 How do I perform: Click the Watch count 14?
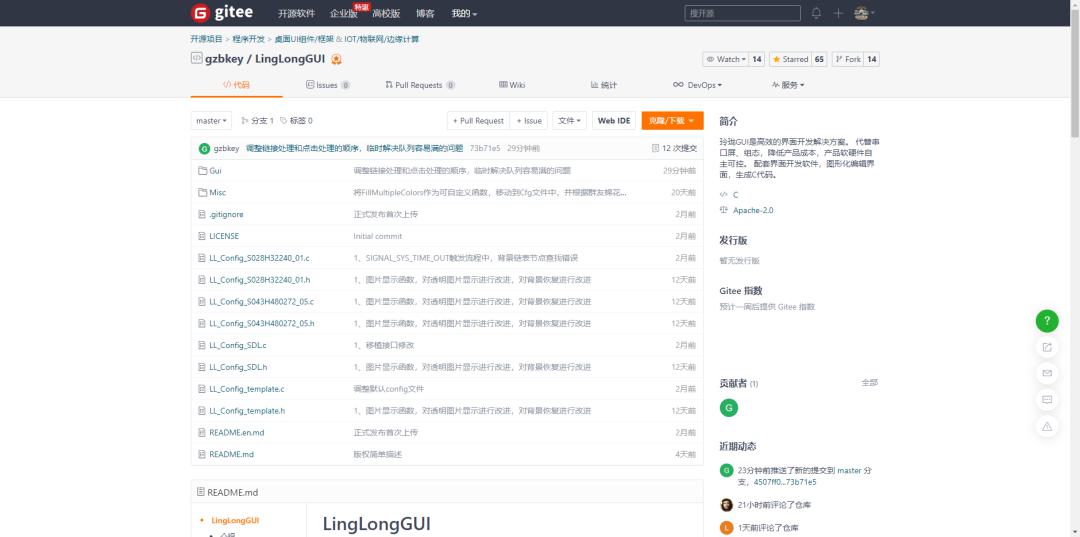[x=757, y=59]
